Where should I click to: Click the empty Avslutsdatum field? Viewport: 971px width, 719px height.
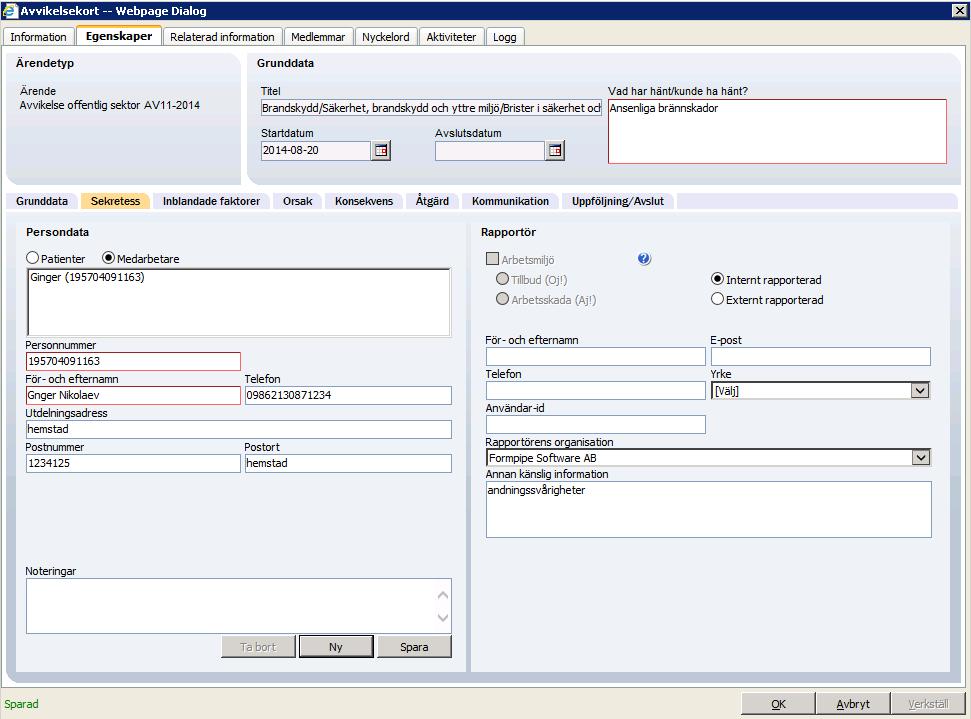click(x=490, y=150)
